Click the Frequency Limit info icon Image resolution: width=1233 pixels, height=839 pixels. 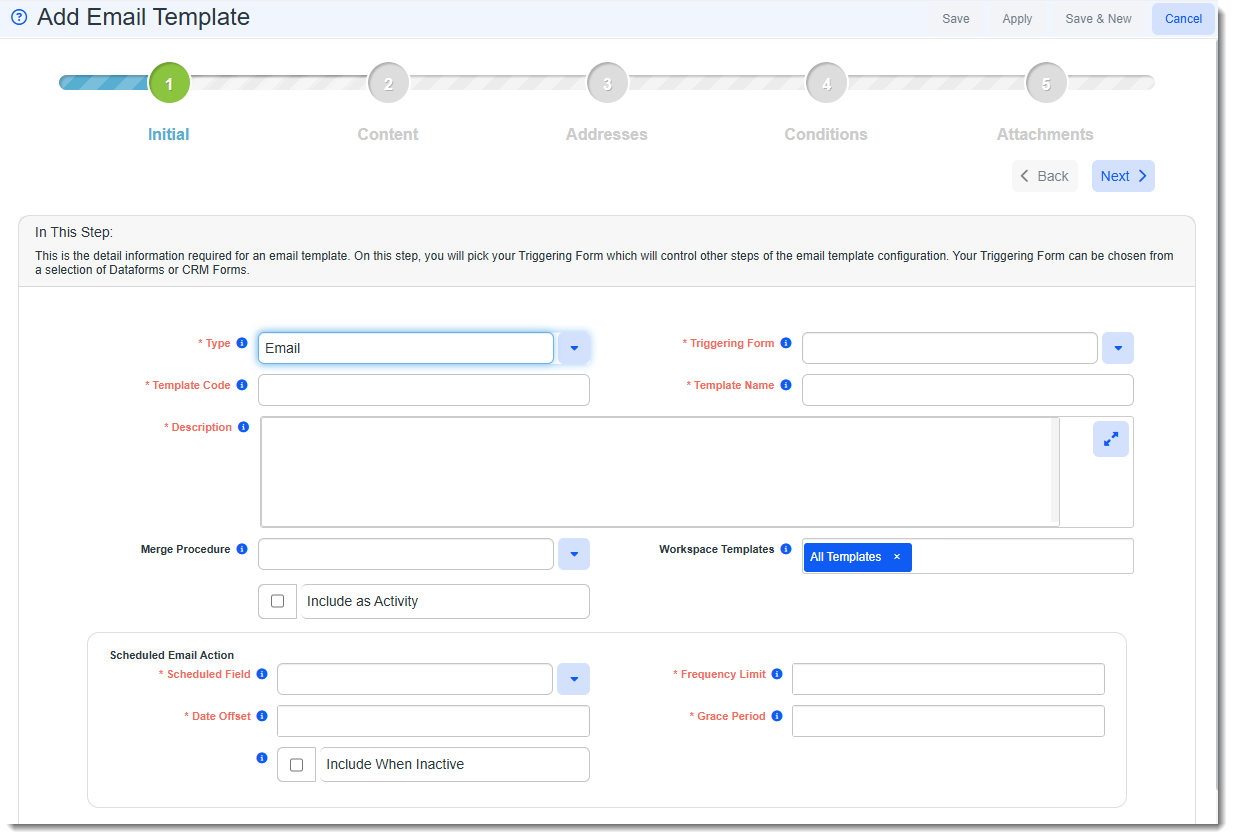coord(777,674)
